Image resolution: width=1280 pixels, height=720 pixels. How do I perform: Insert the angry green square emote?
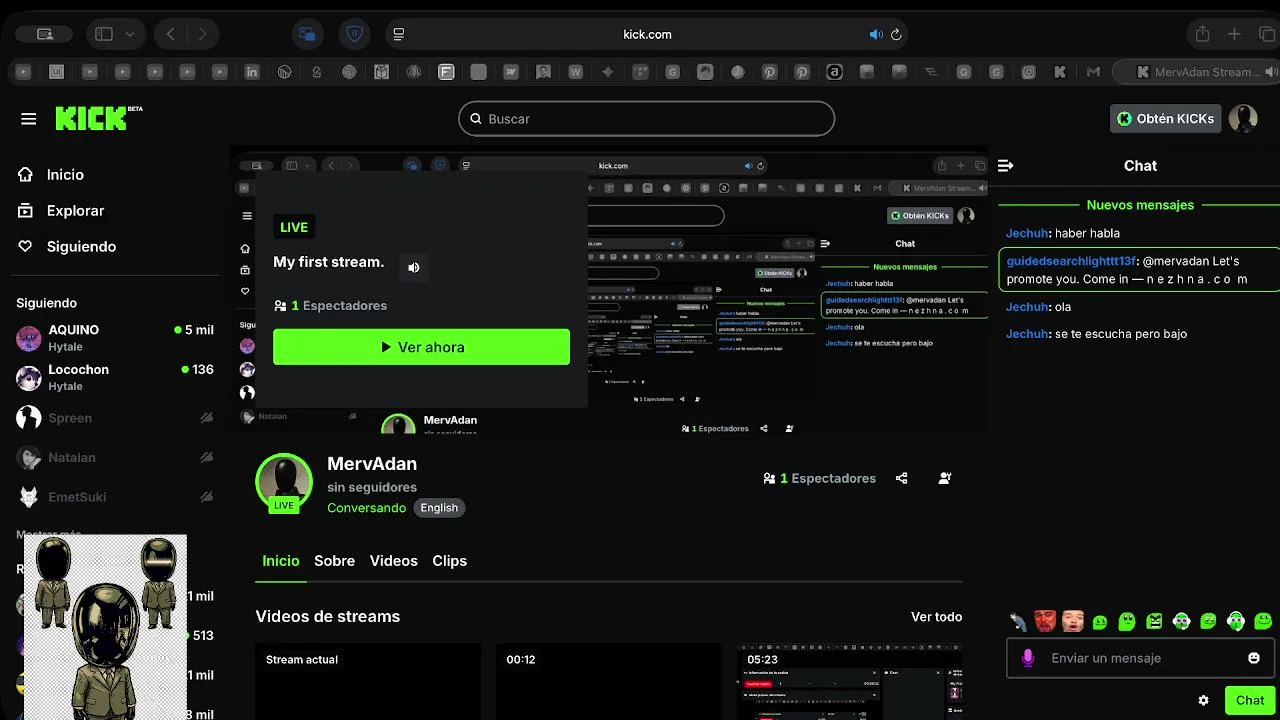pyautogui.click(x=1154, y=621)
